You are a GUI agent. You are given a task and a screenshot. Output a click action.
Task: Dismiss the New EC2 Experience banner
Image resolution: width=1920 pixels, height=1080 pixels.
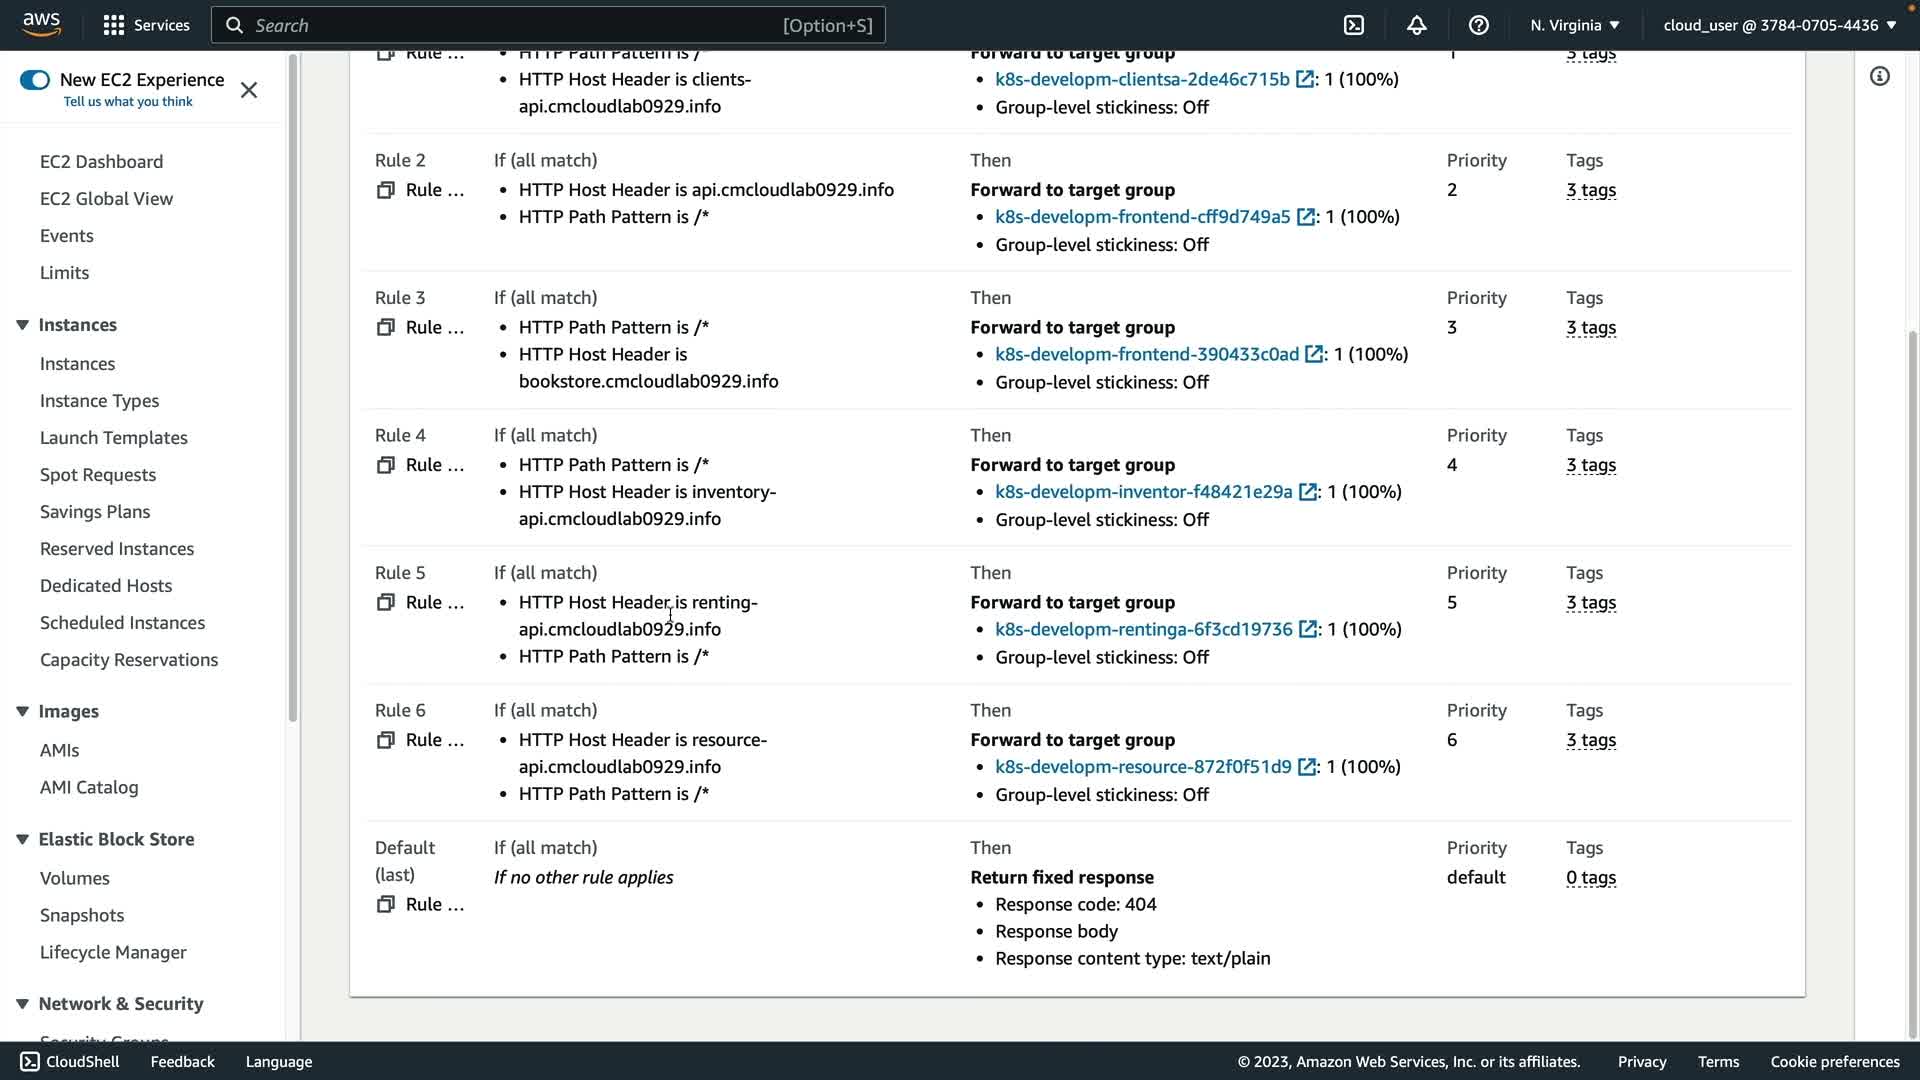(249, 90)
